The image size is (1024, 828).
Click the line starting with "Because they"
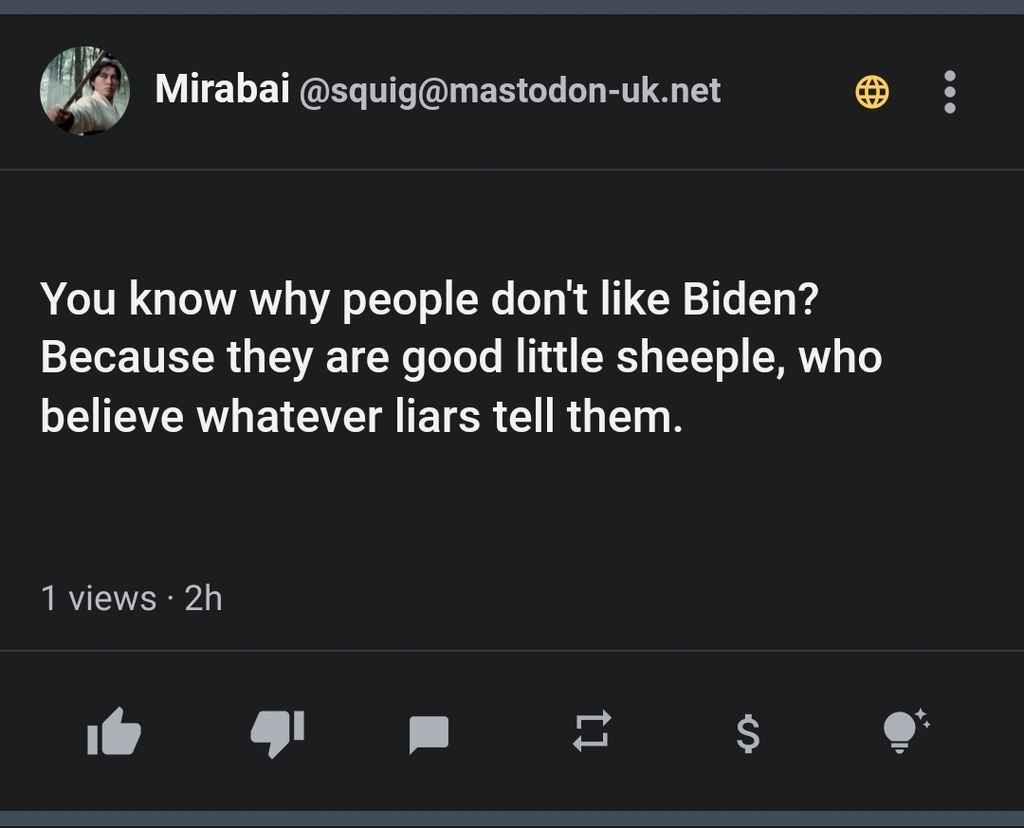[461, 358]
